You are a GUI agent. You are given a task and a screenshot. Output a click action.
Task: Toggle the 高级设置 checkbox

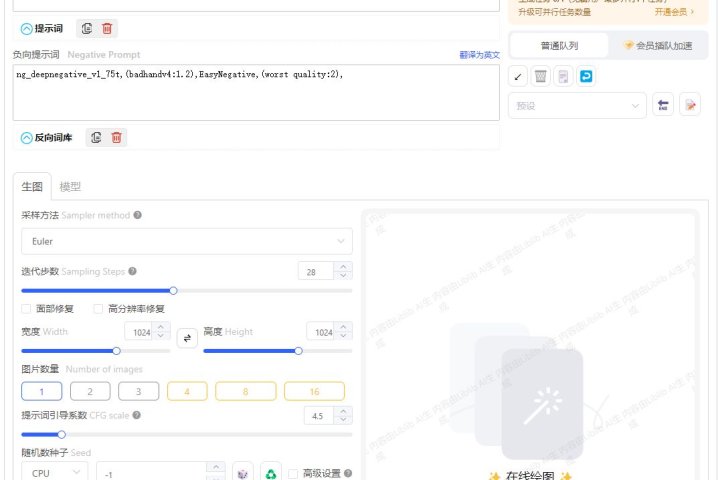click(x=293, y=474)
